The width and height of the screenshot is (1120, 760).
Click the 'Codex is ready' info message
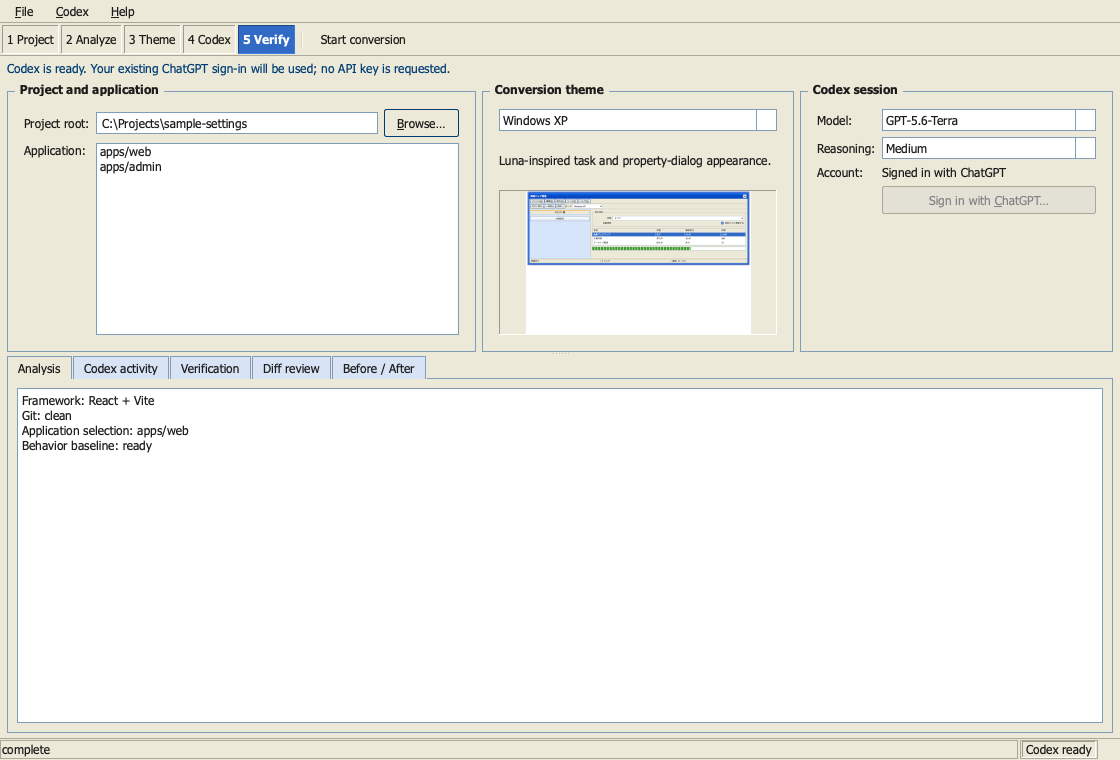pos(229,69)
